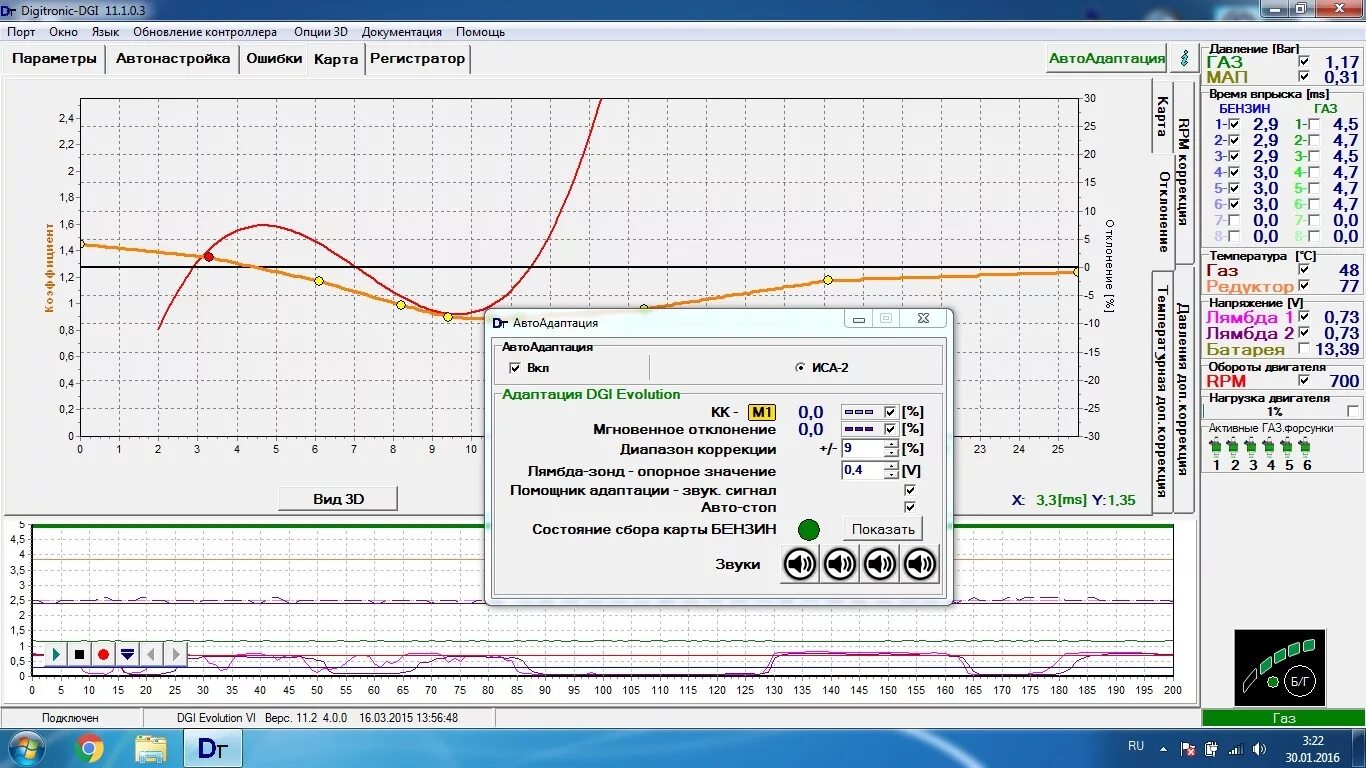This screenshot has width=1366, height=768.
Task: Open the Помощь menu
Action: click(480, 32)
